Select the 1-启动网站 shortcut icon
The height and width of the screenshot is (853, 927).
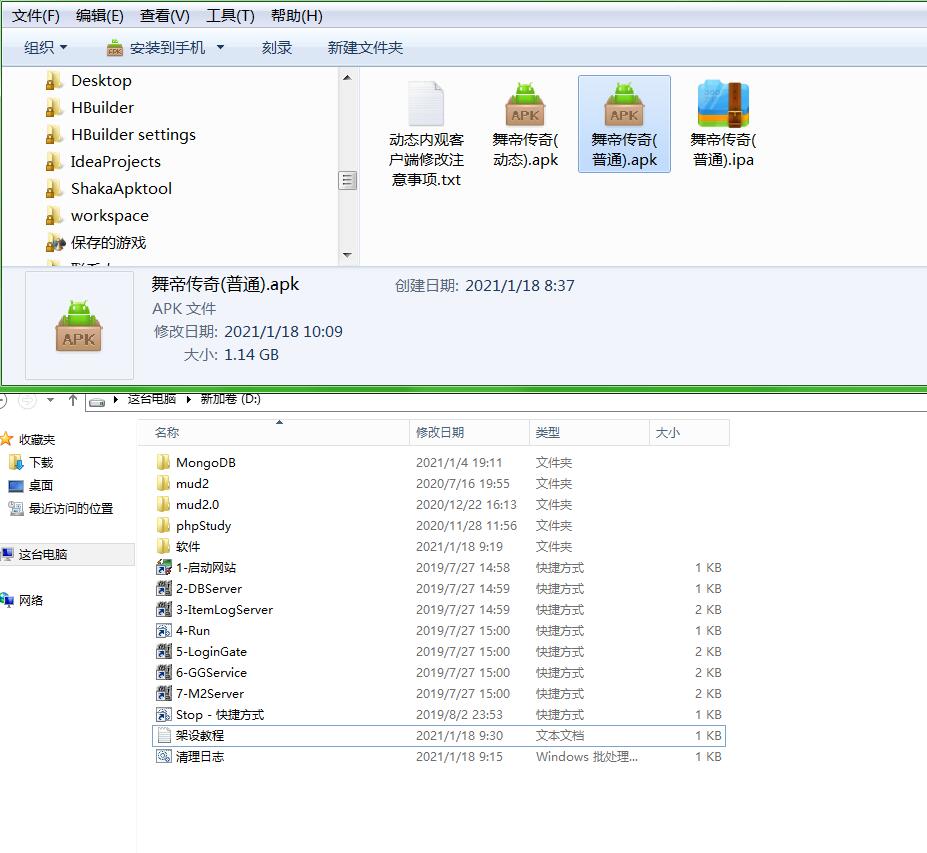click(x=164, y=568)
